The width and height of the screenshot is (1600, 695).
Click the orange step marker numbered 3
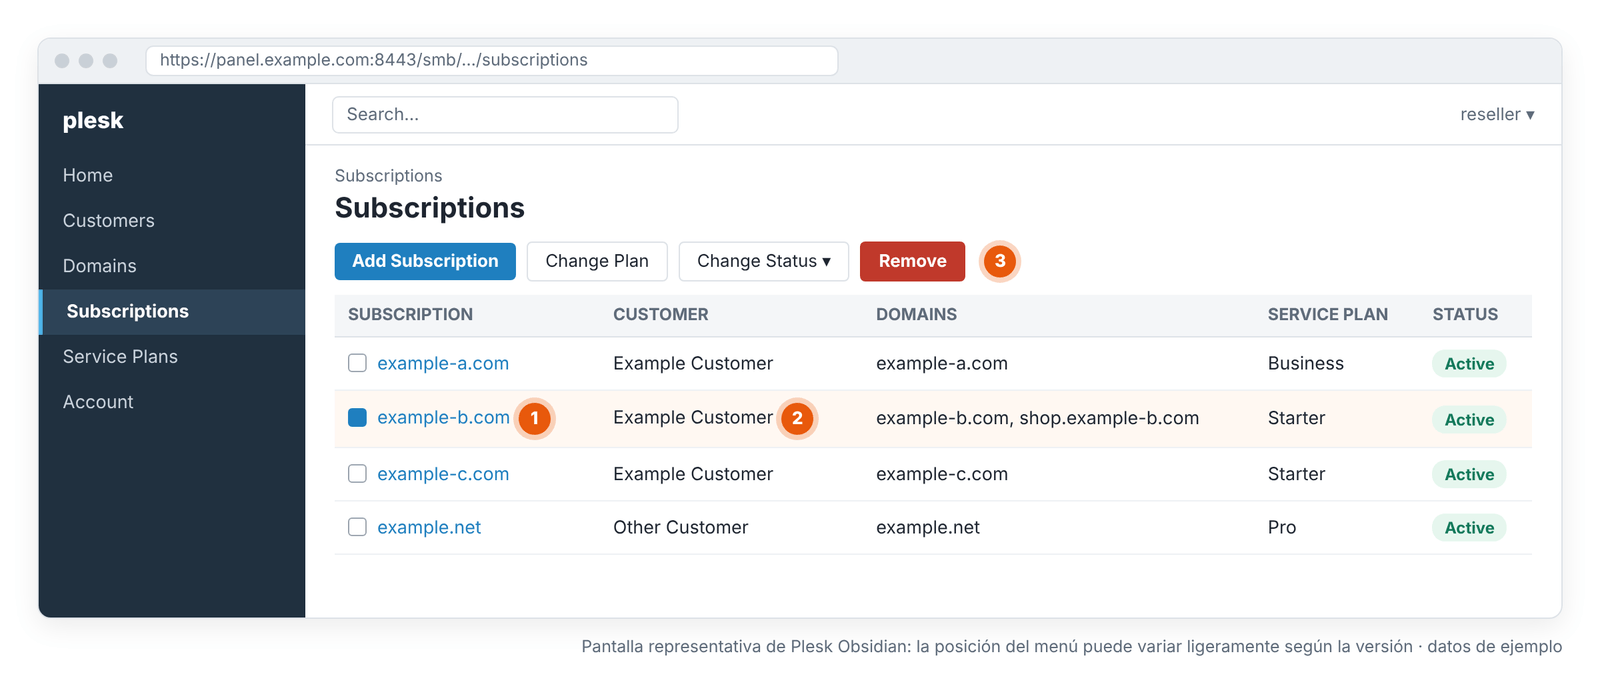coord(1000,261)
